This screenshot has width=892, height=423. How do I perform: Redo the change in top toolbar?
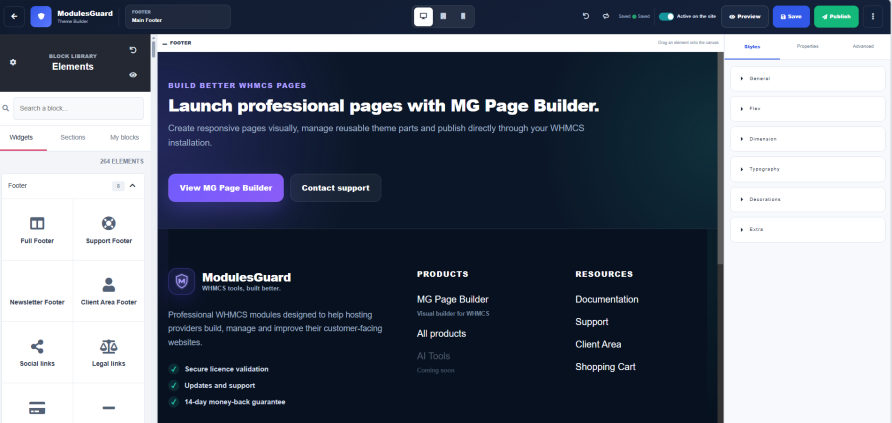(606, 16)
